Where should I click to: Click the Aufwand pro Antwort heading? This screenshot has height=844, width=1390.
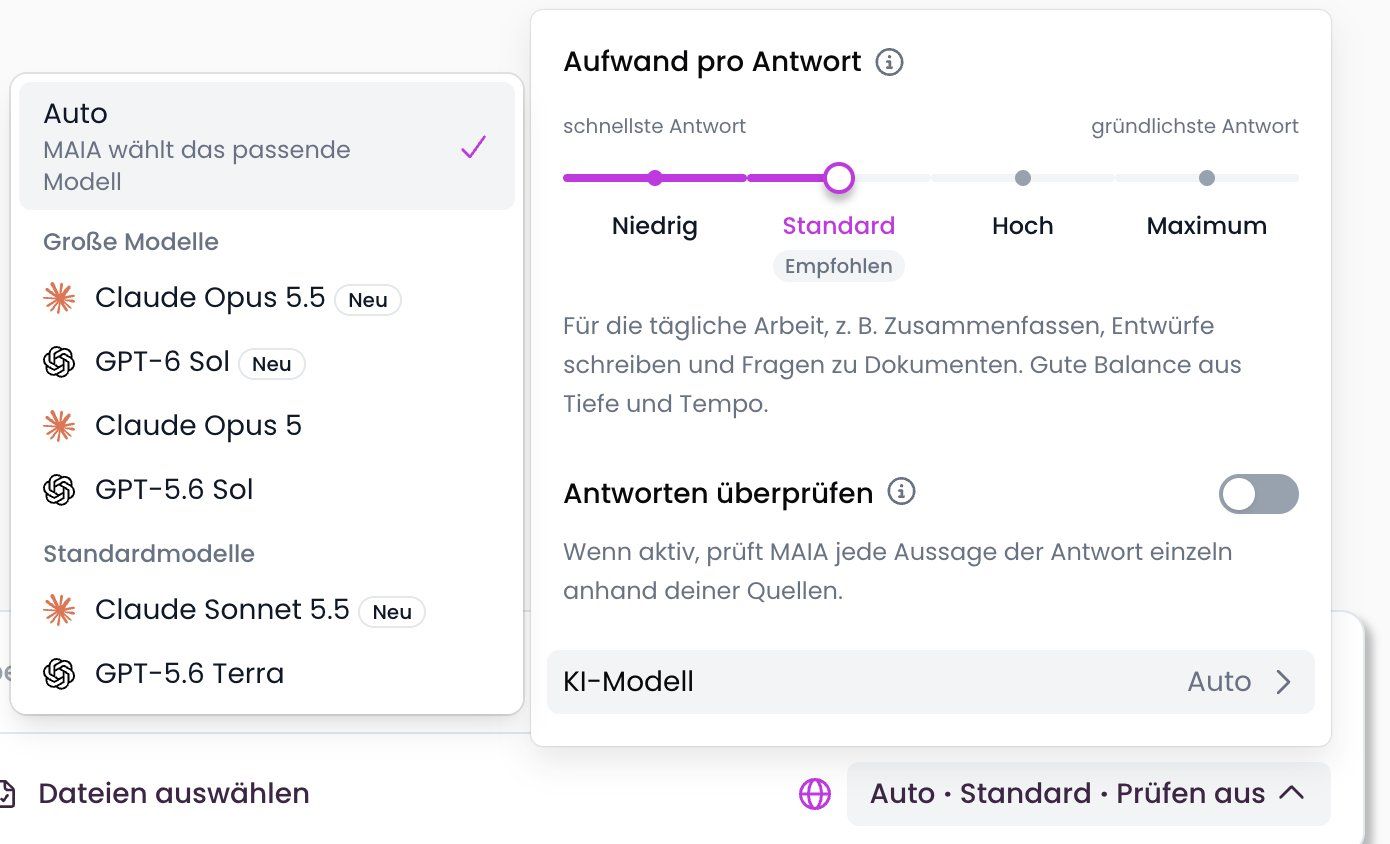click(x=712, y=62)
